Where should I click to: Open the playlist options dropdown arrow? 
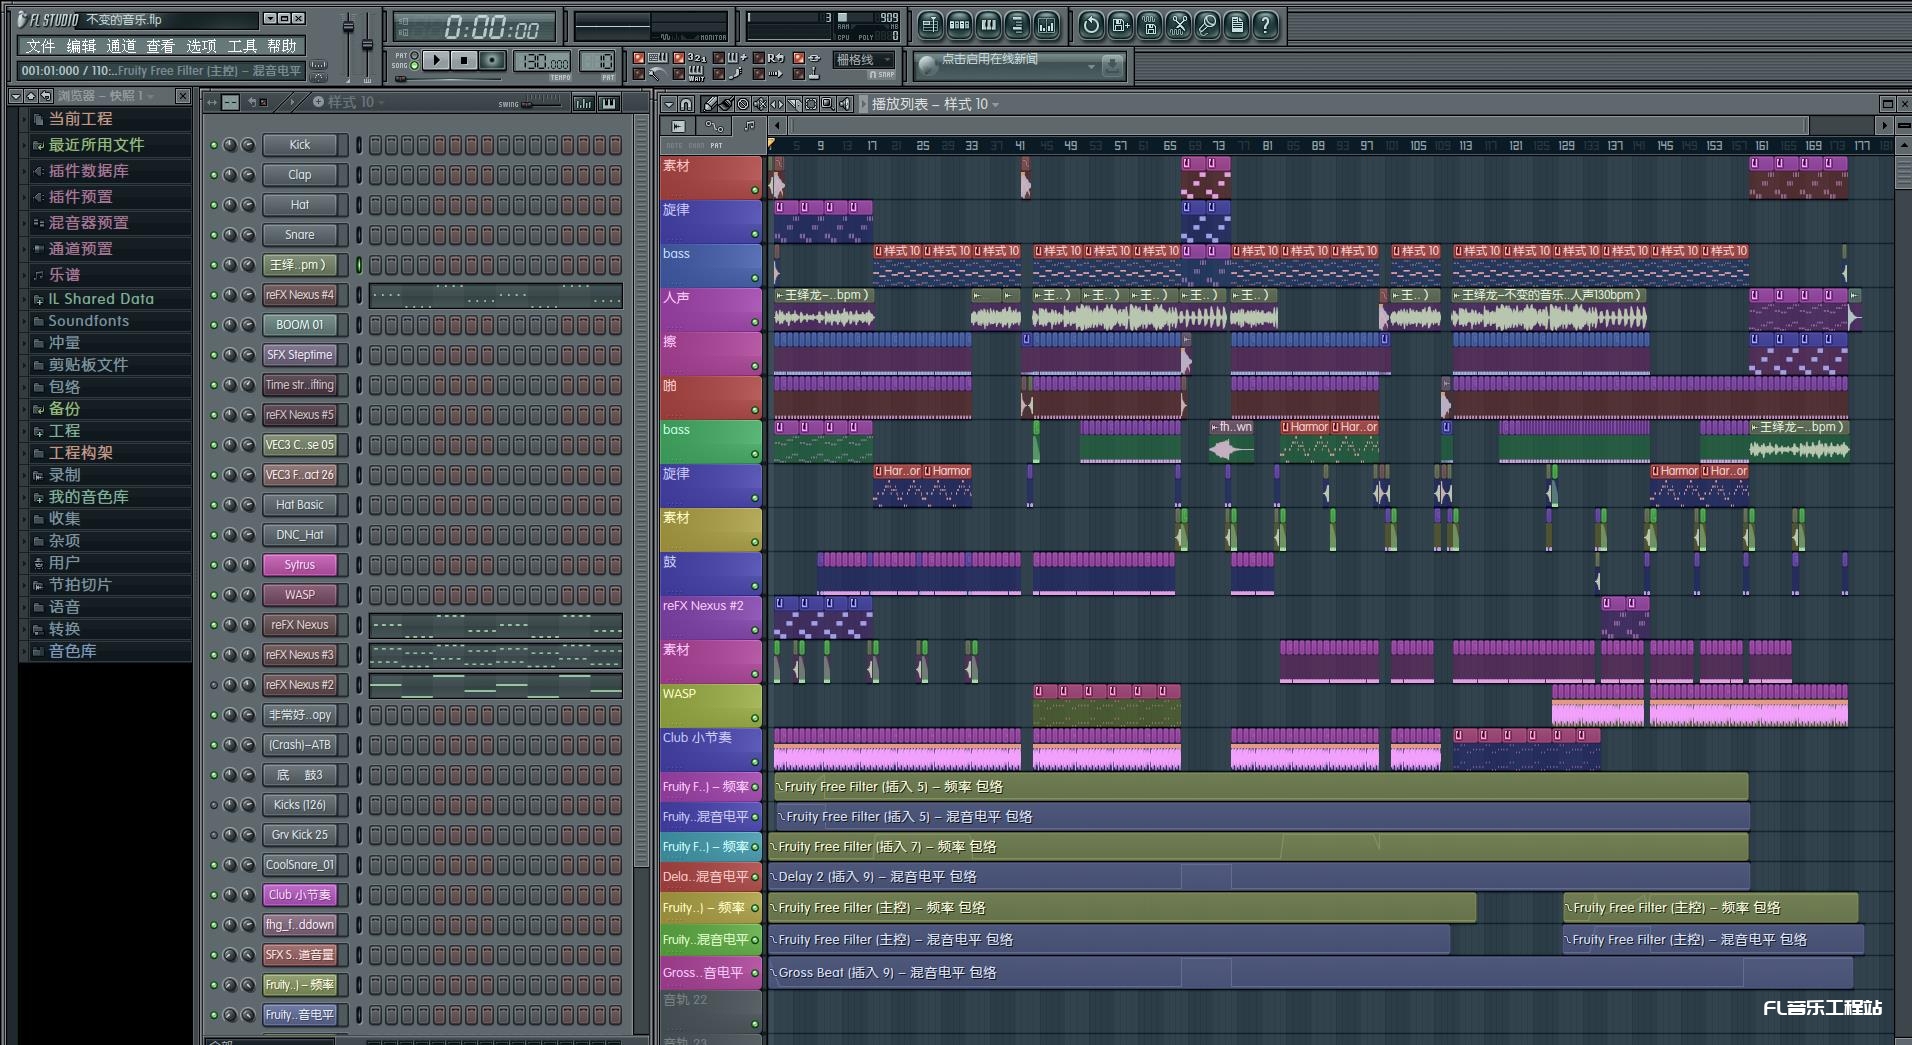tap(669, 104)
